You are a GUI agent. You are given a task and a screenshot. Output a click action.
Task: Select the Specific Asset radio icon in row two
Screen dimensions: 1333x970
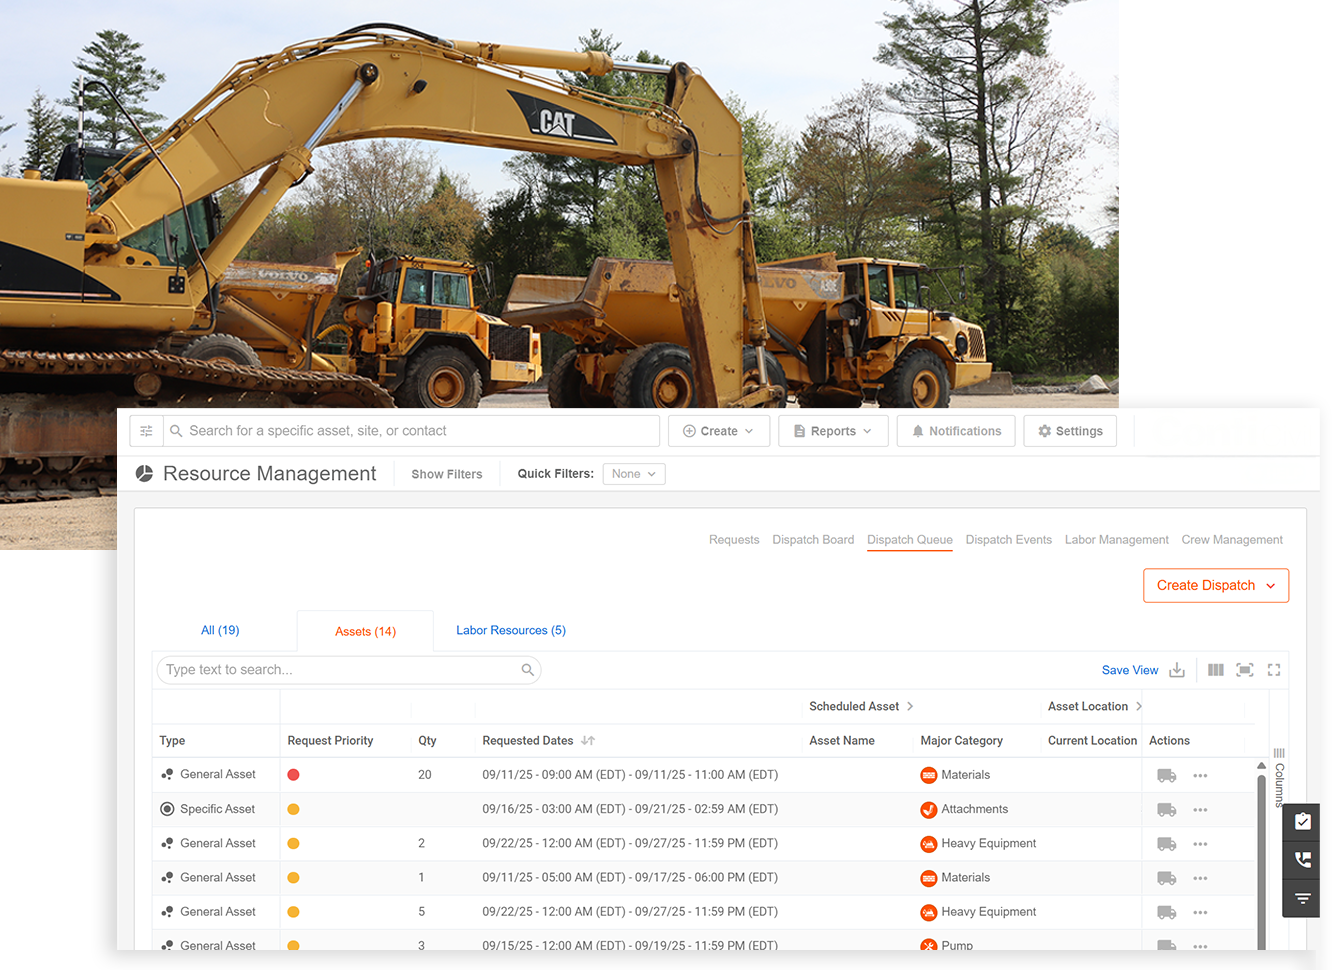tap(166, 808)
